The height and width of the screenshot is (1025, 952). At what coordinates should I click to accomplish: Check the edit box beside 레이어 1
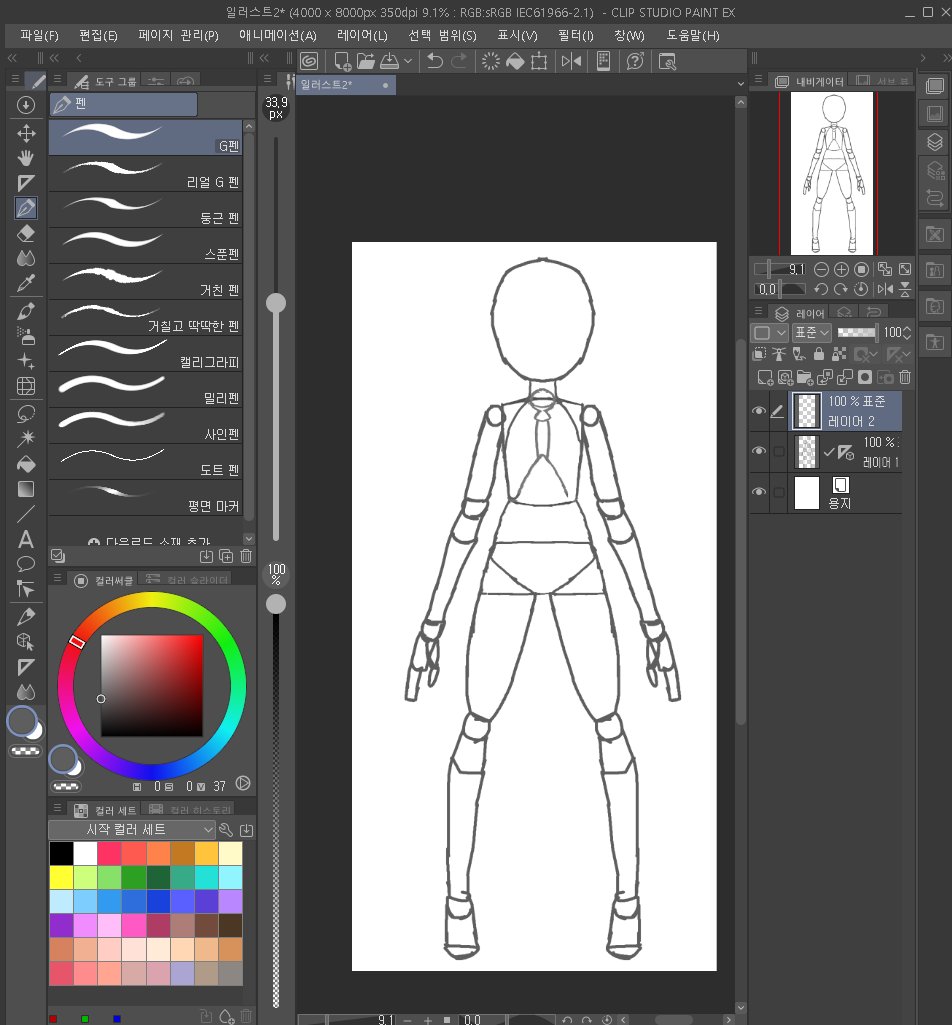pyautogui.click(x=779, y=451)
